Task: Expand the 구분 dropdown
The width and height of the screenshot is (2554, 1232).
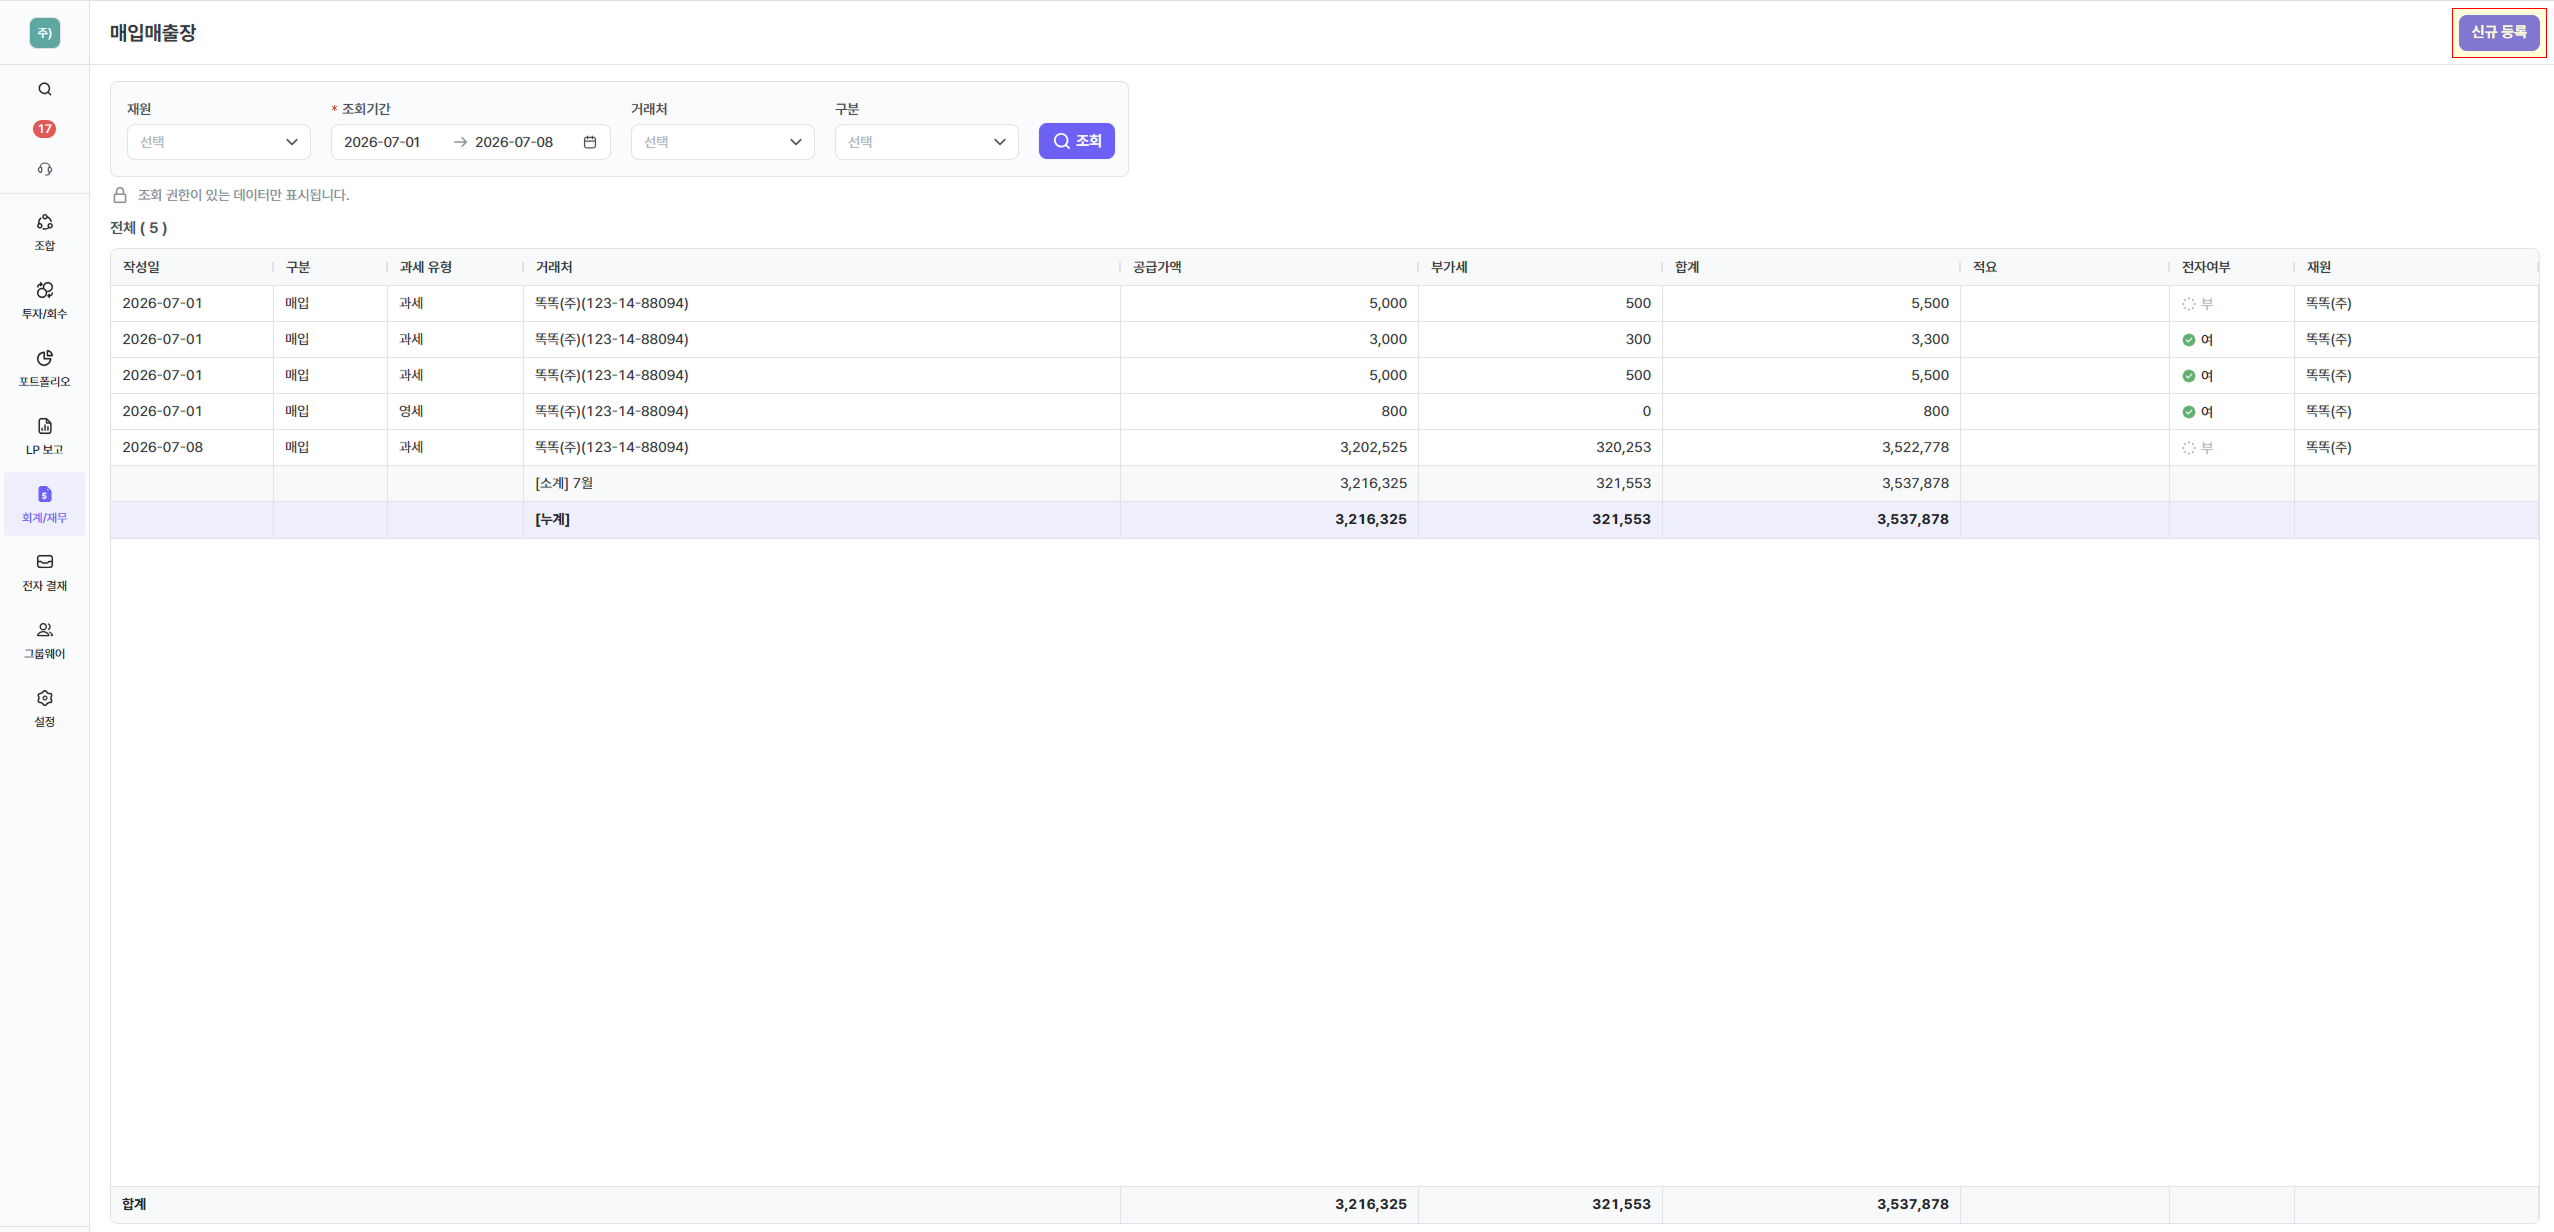Action: (927, 142)
